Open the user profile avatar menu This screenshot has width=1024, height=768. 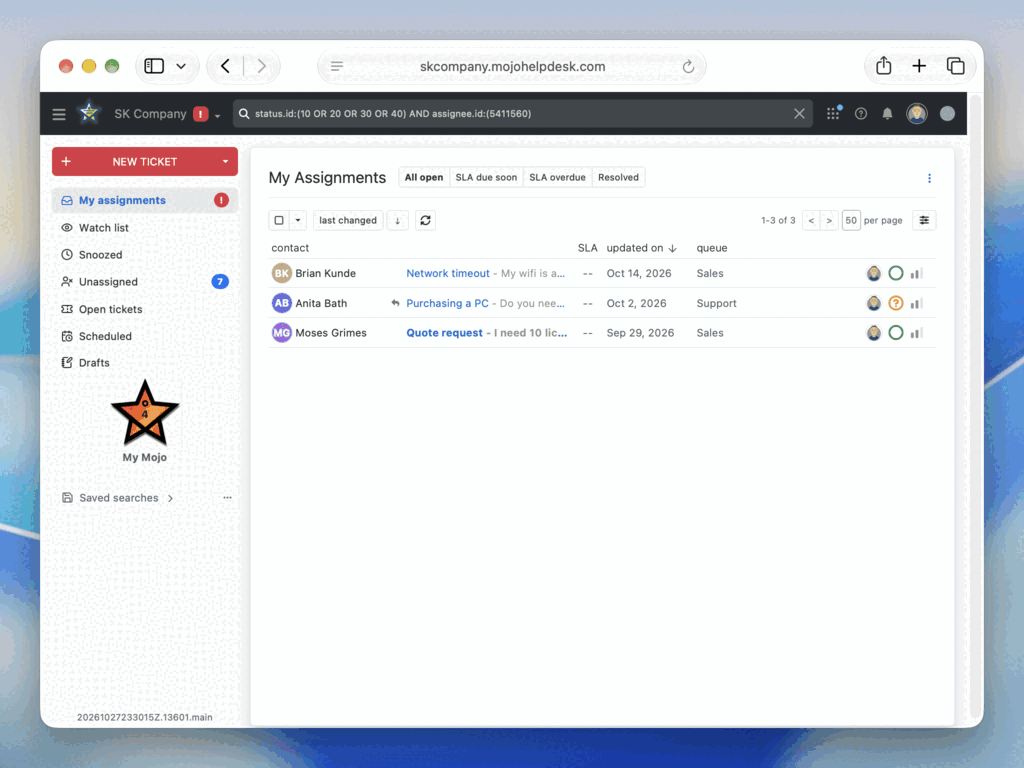(916, 114)
